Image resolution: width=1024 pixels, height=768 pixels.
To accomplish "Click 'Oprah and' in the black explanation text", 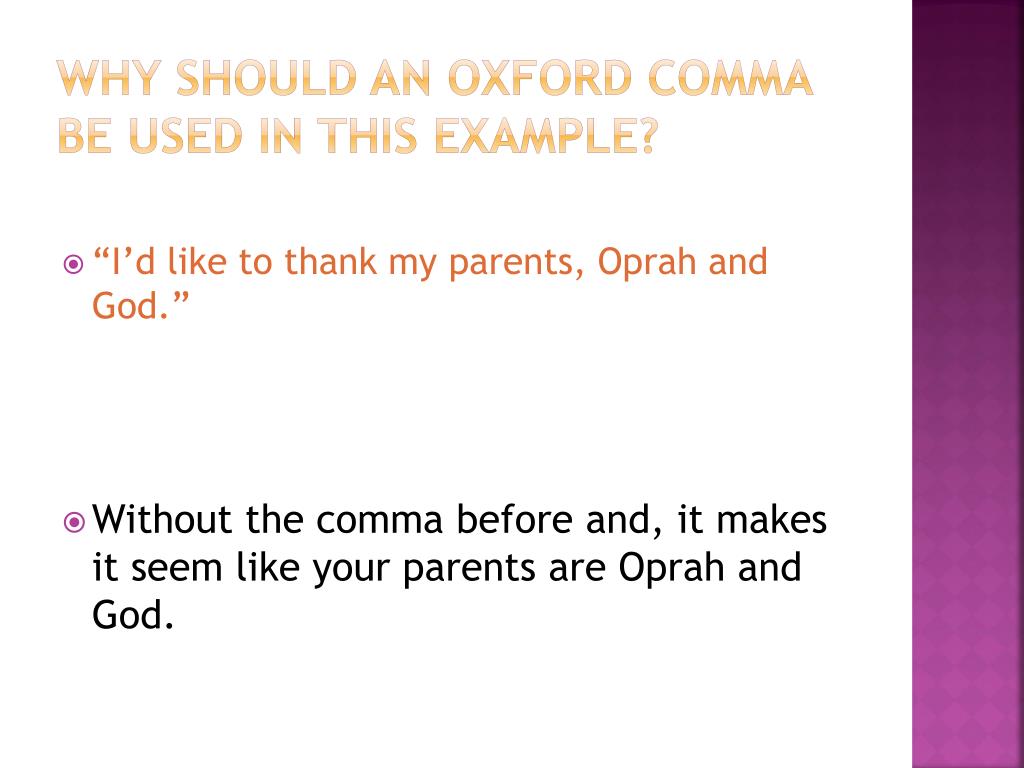I will 710,568.
